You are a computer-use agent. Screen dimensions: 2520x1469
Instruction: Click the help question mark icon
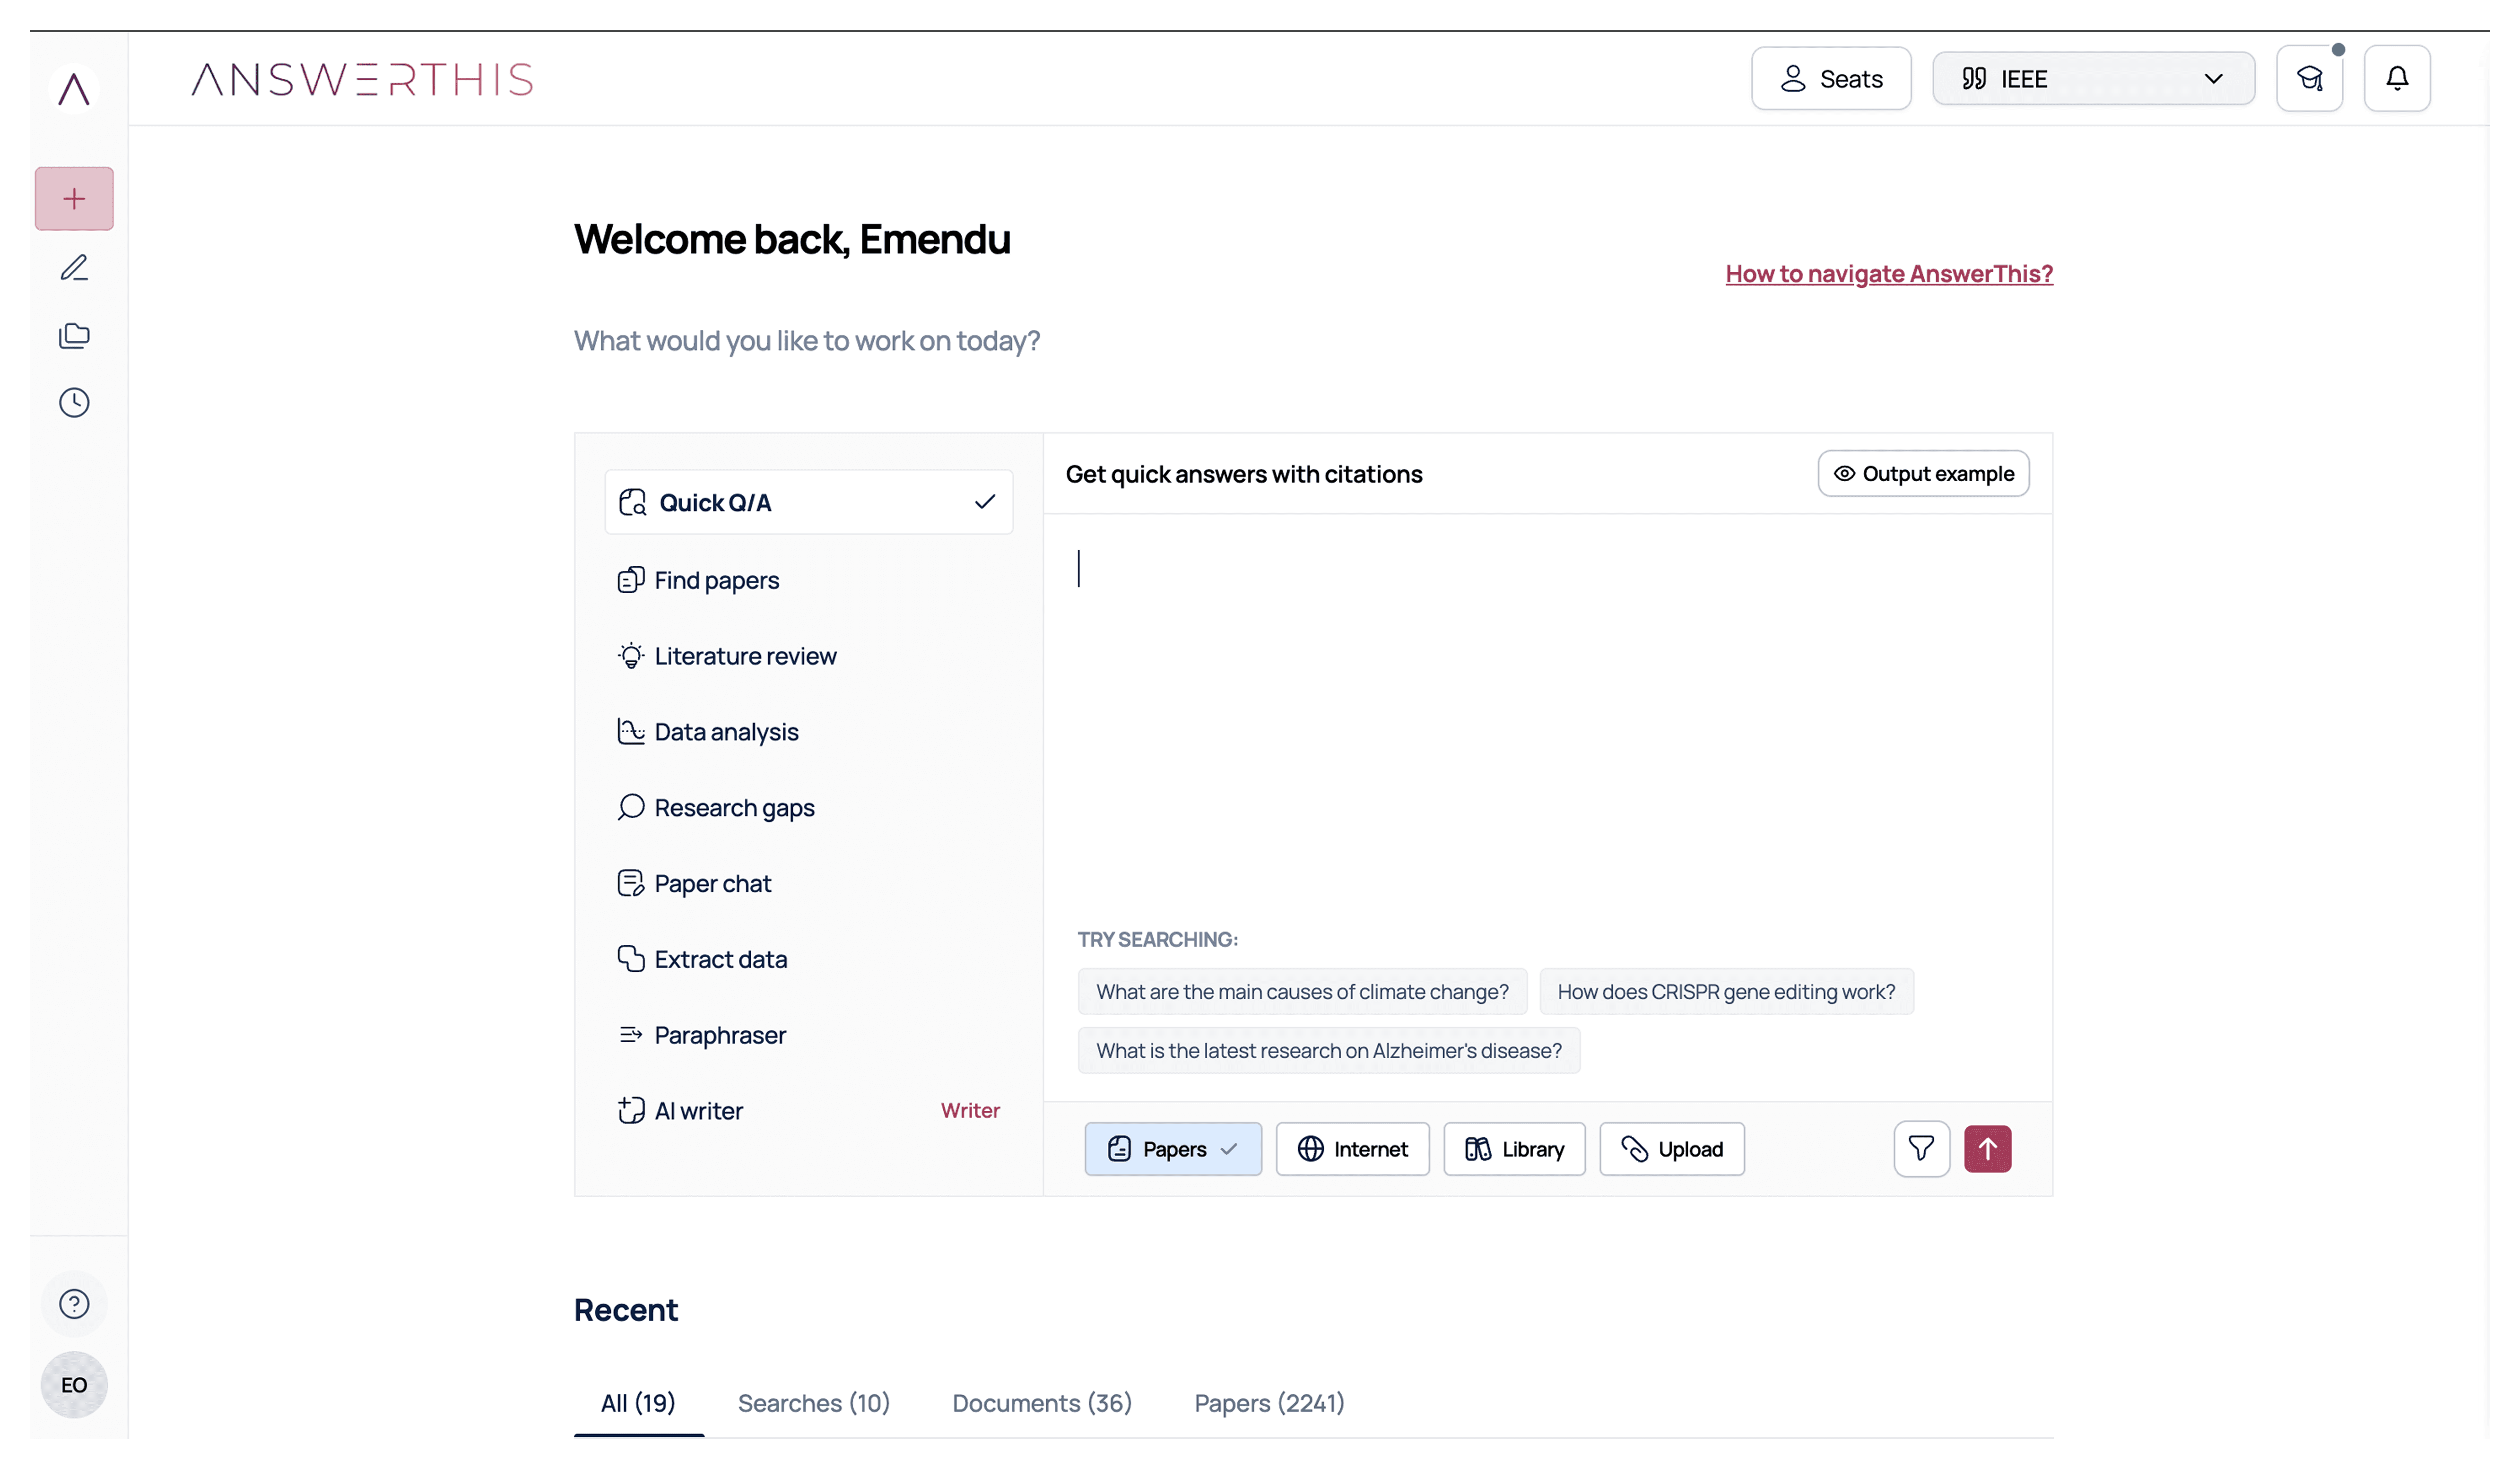click(74, 1303)
